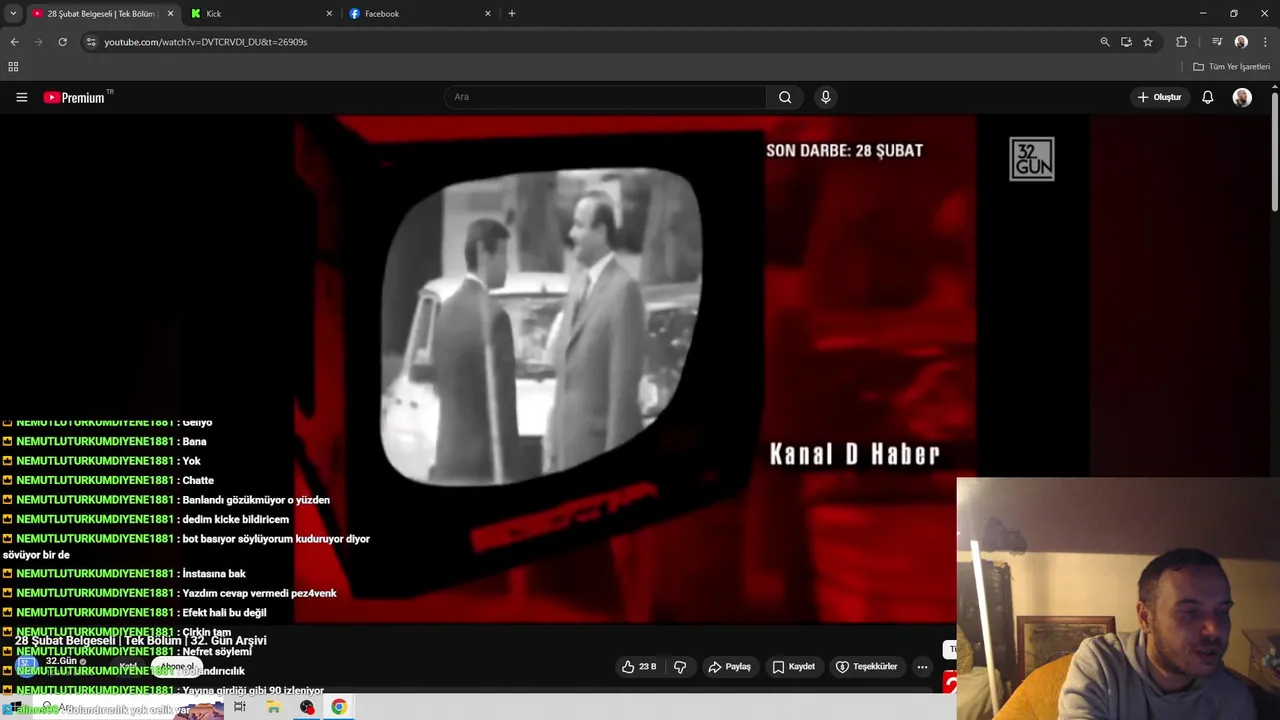Focus the YouTube Ara search box

[605, 97]
